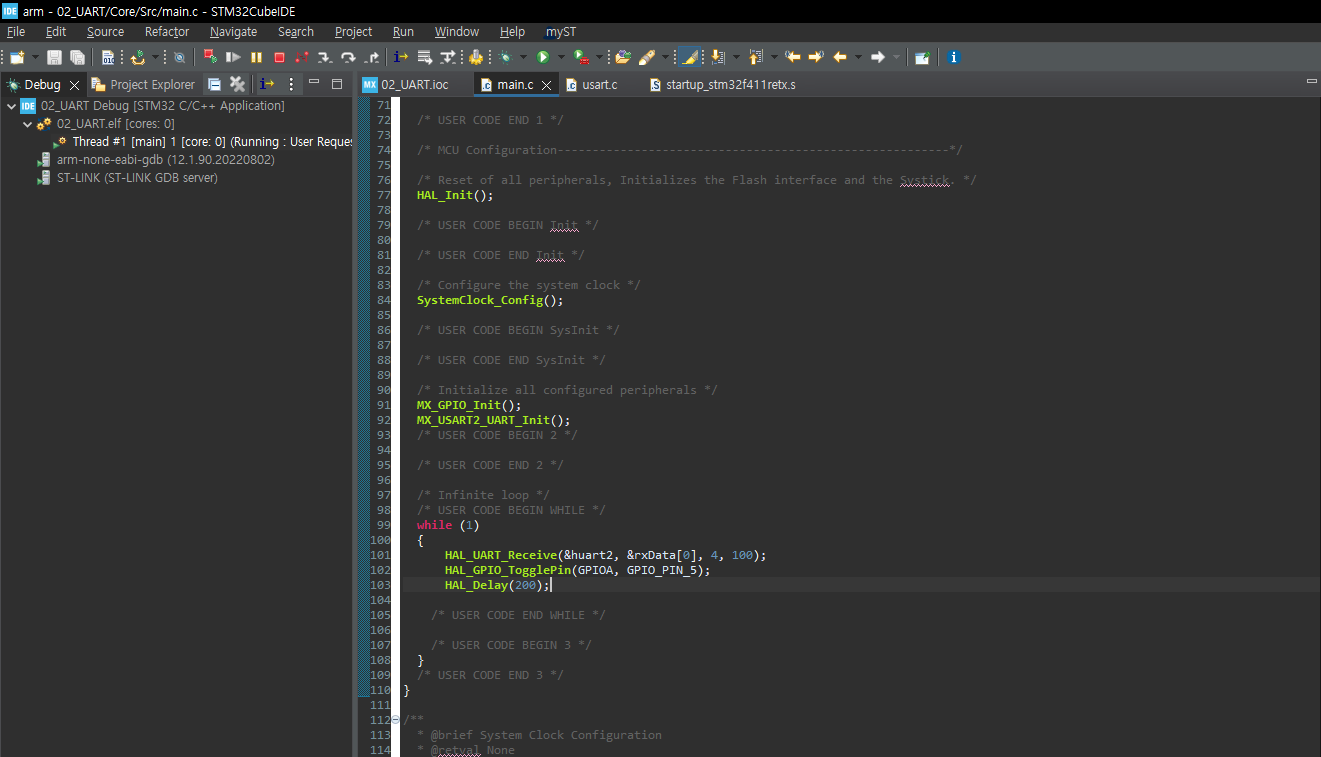Collapse the 02_UART Debug tree node
1321x757 pixels.
point(12,106)
